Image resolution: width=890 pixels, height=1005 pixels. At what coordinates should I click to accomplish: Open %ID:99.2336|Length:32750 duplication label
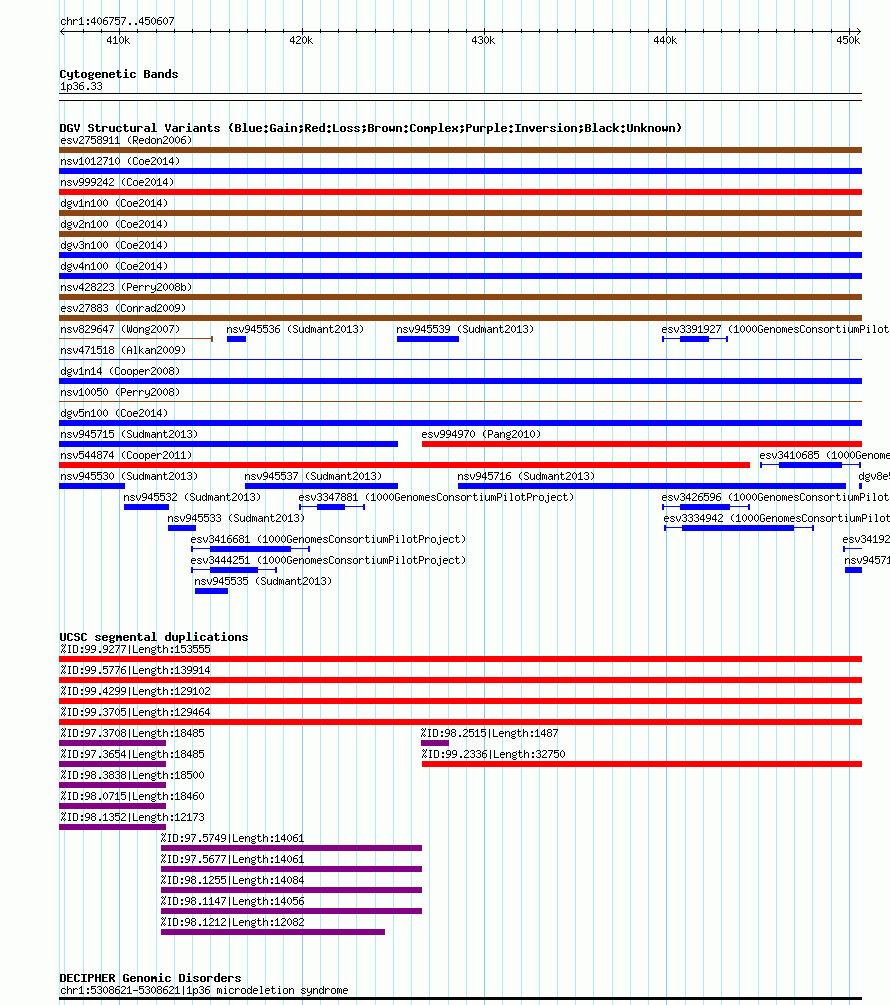[493, 754]
